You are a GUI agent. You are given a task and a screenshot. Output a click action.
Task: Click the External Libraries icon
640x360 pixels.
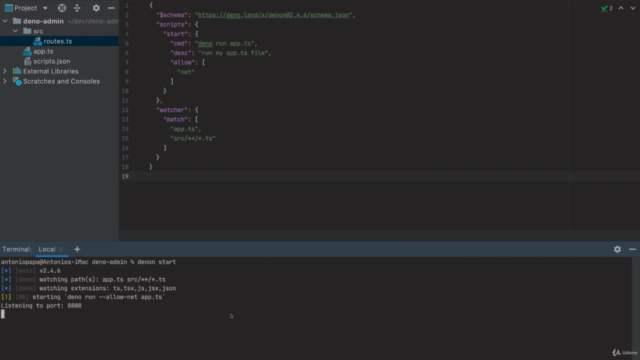point(17,71)
